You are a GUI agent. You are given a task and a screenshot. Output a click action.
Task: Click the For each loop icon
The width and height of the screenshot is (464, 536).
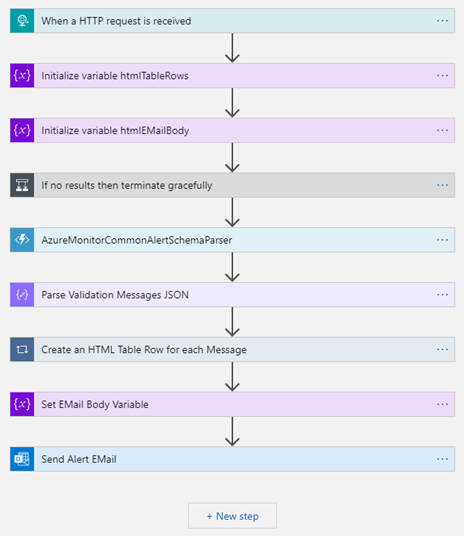(22, 349)
